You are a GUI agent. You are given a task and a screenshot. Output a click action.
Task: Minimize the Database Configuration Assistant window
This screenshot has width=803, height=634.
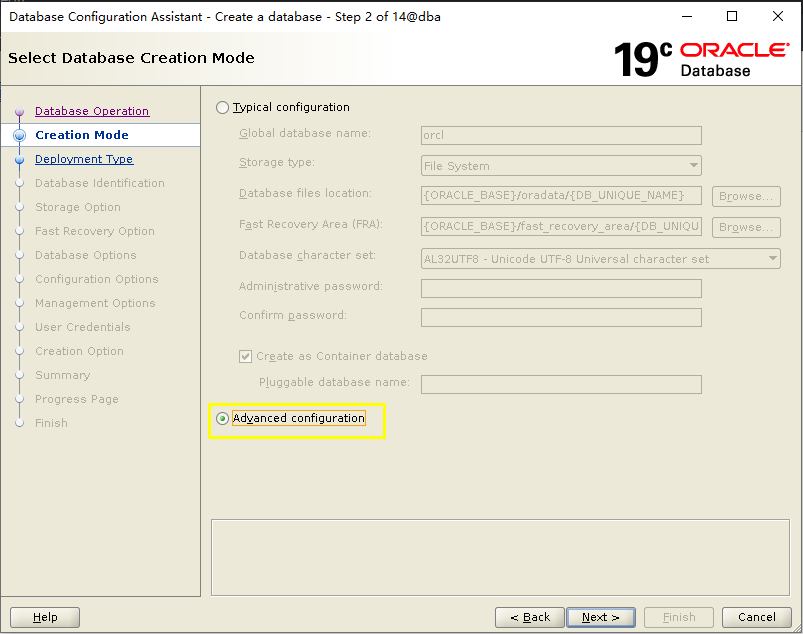click(x=687, y=16)
